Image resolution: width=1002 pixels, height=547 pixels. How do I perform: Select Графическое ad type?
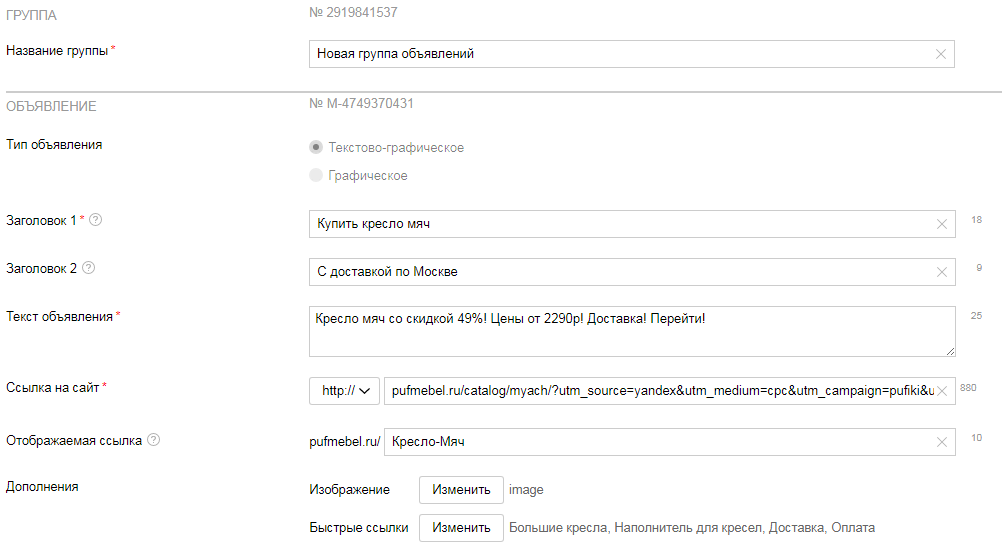point(316,175)
